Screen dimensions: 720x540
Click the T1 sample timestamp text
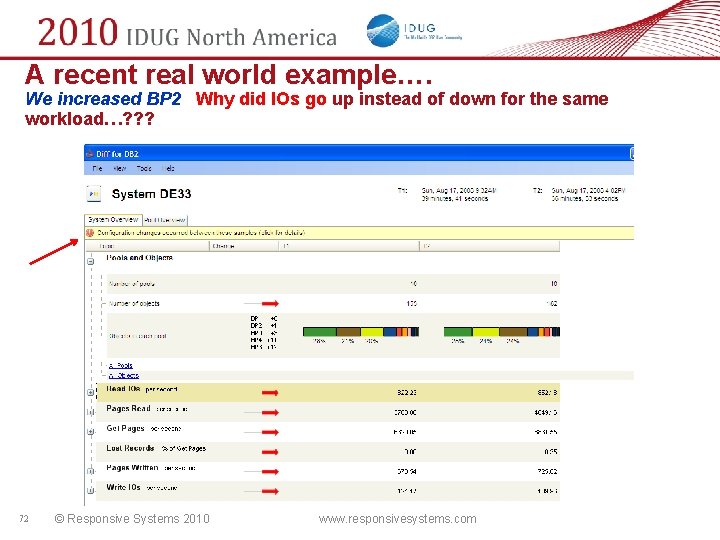point(459,195)
